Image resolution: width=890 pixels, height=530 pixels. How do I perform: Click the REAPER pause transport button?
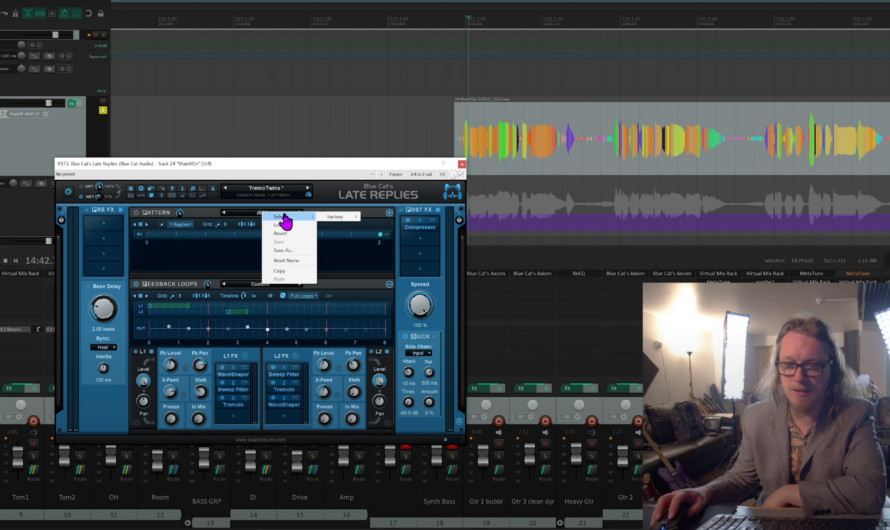pyautogui.click(x=15, y=260)
